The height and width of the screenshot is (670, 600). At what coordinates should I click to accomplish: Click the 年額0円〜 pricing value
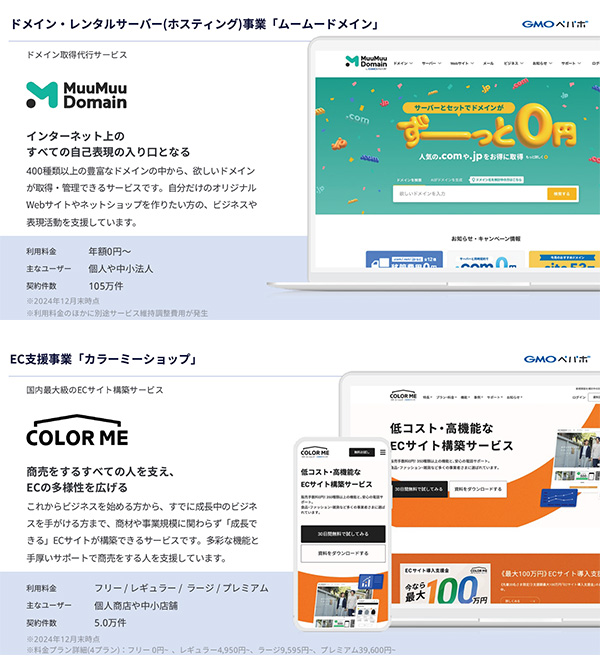(x=109, y=251)
